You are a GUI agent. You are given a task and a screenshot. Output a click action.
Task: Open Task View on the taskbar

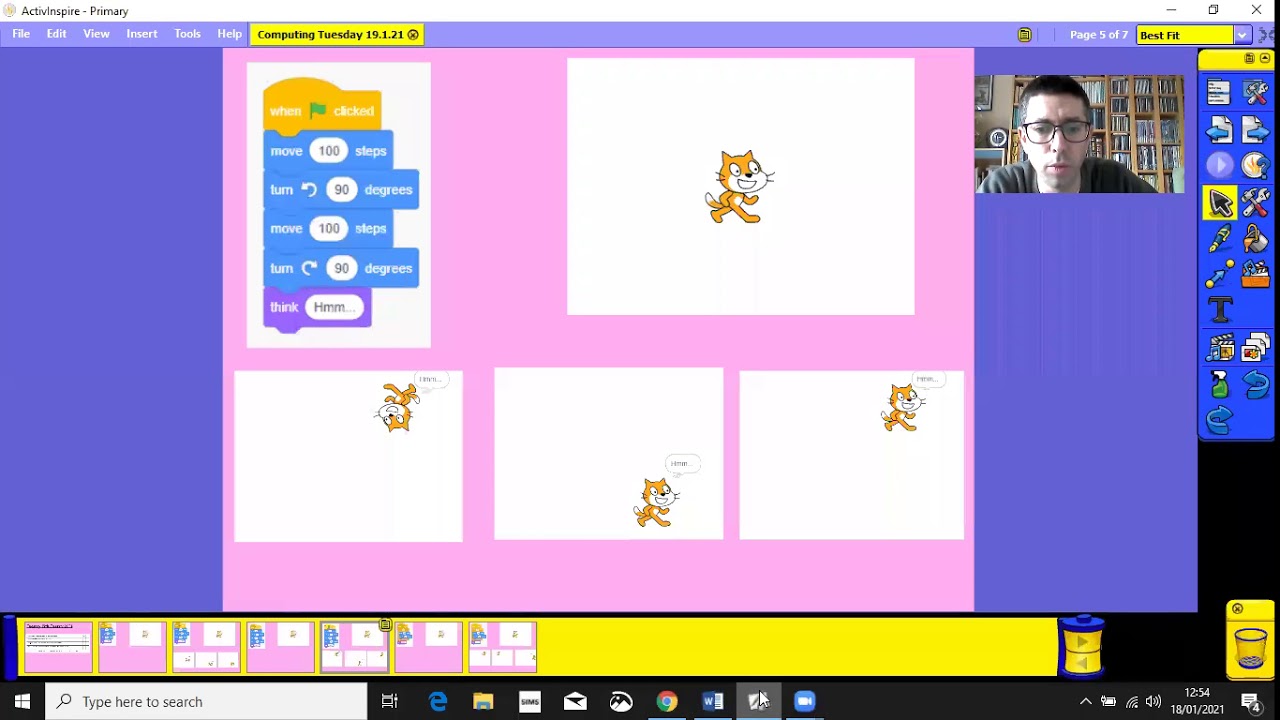(x=390, y=702)
